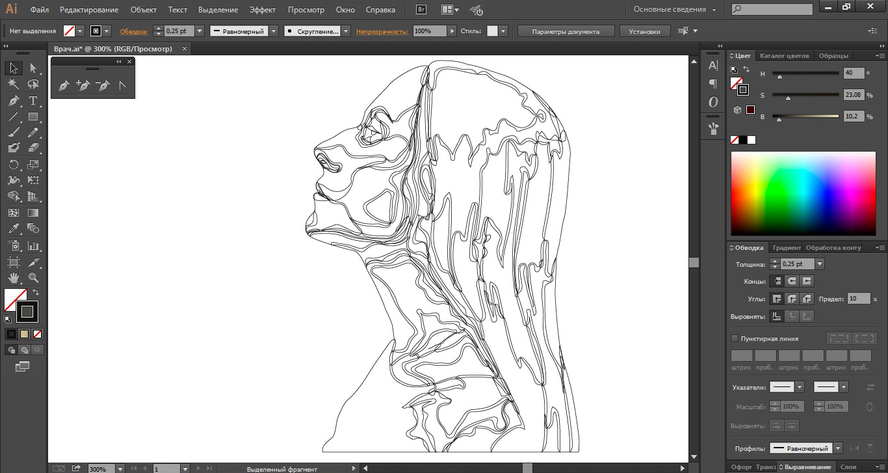Switch to Слои panel tab
The width and height of the screenshot is (888, 473).
point(848,467)
